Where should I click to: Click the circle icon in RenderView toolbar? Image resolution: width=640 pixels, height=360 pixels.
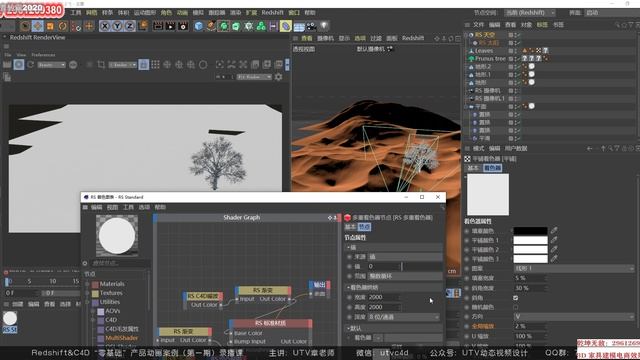point(203,64)
